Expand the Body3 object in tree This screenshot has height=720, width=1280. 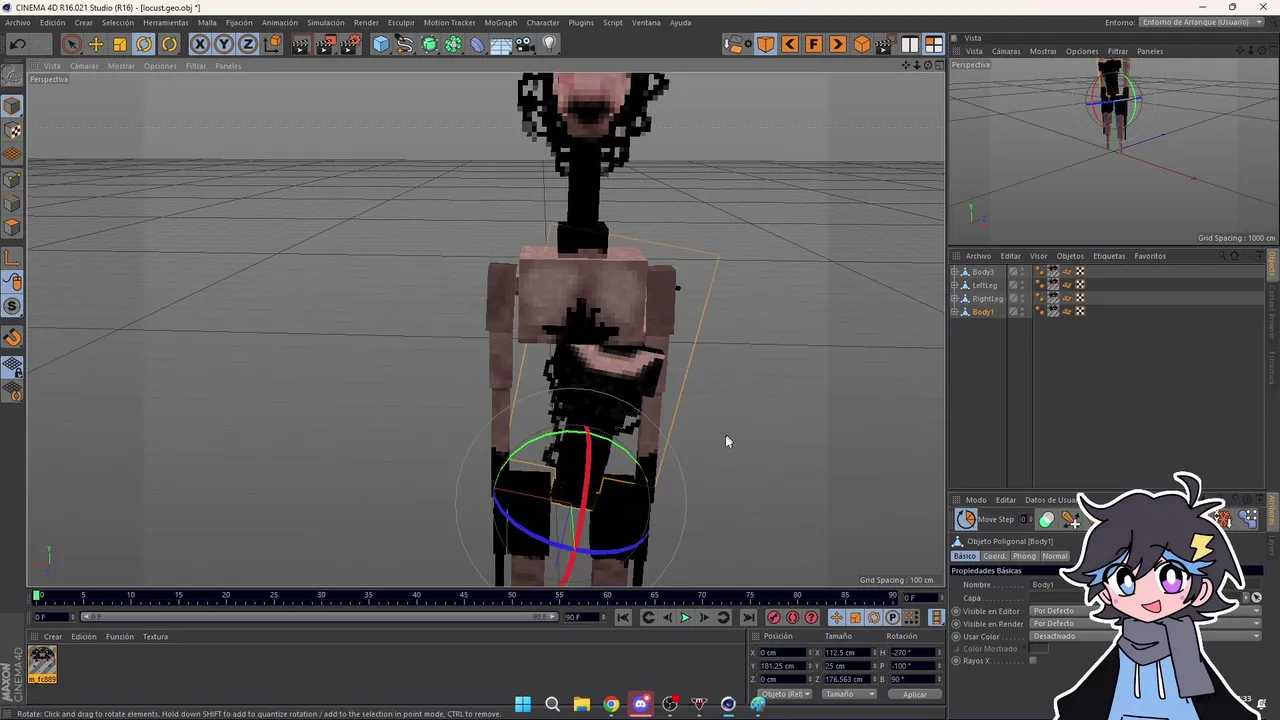pos(954,272)
